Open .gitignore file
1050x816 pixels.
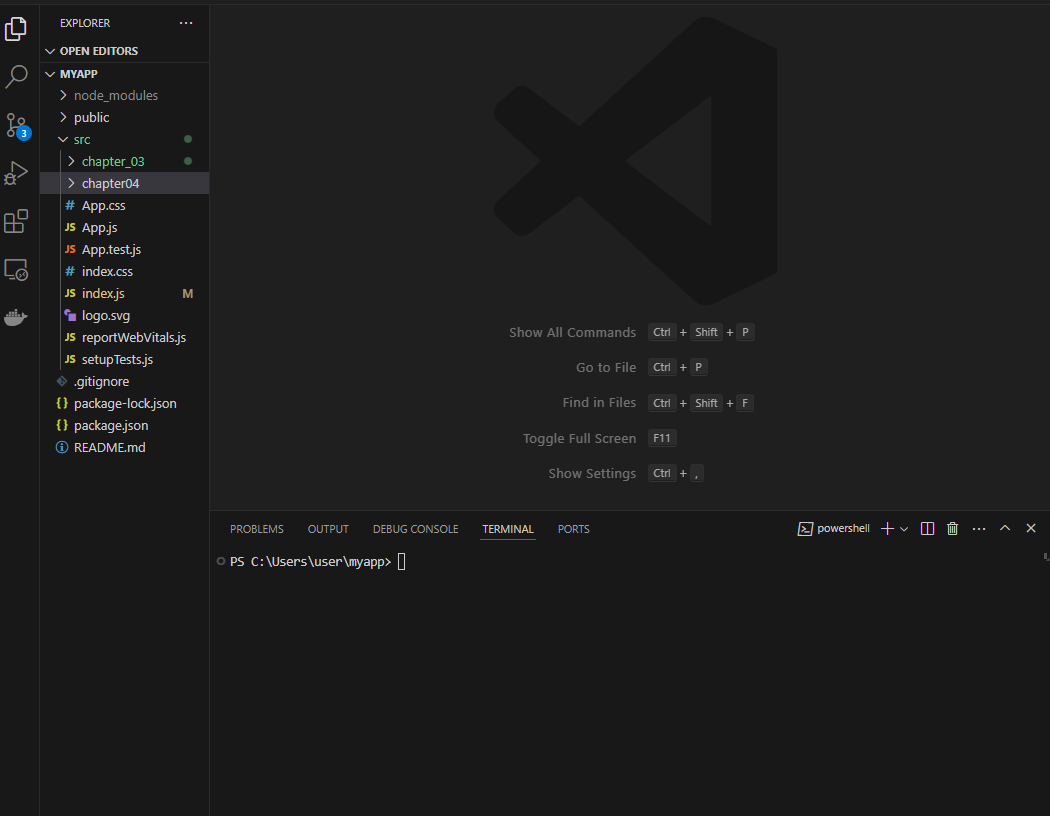pyautogui.click(x=125, y=382)
